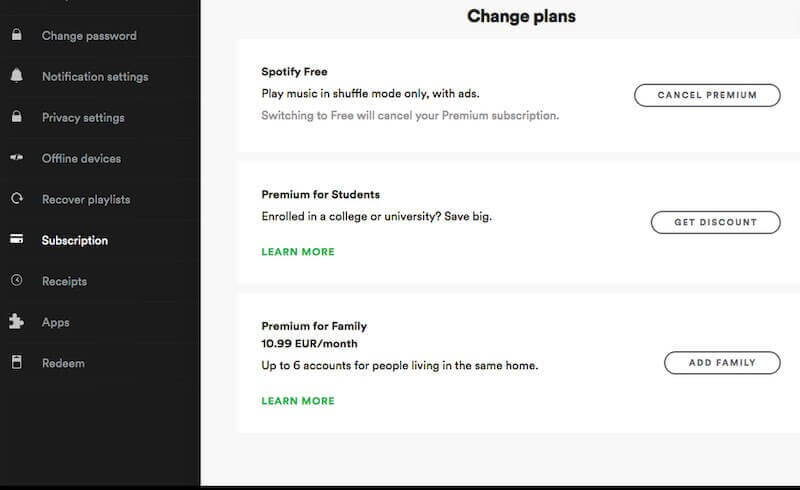Open Change password in the sidebar

[89, 36]
